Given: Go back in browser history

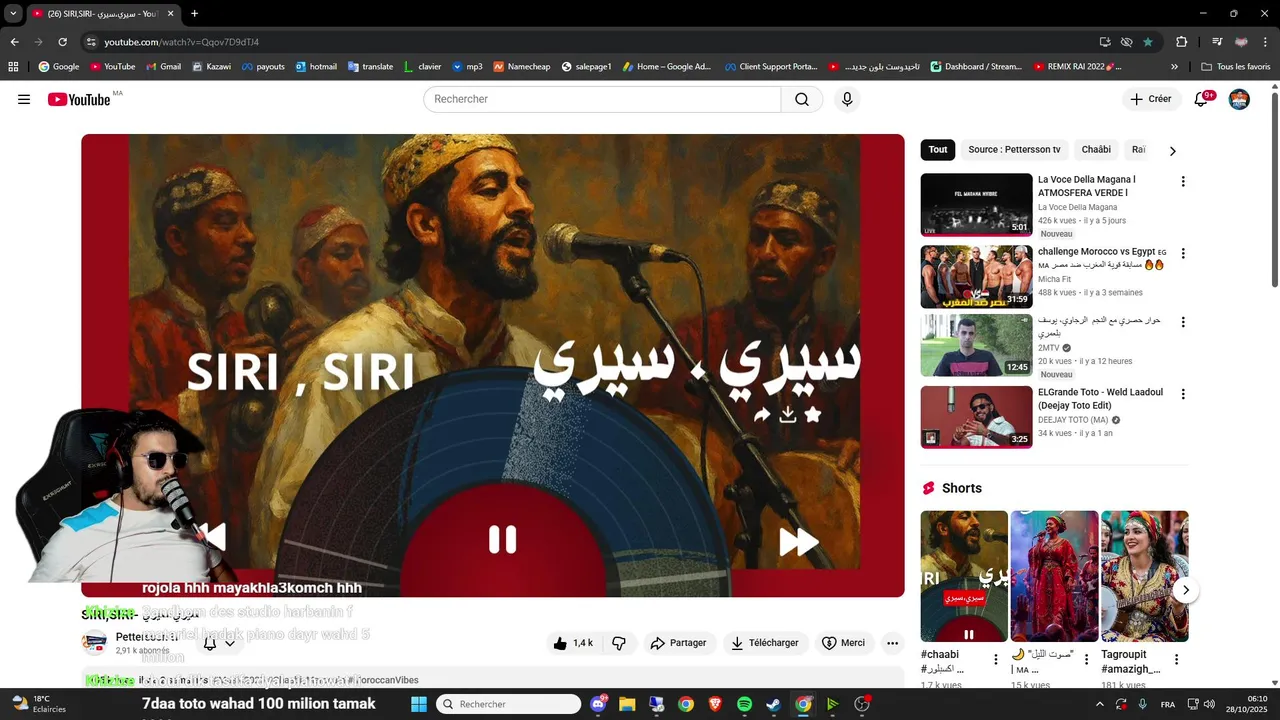Looking at the screenshot, I should (14, 42).
